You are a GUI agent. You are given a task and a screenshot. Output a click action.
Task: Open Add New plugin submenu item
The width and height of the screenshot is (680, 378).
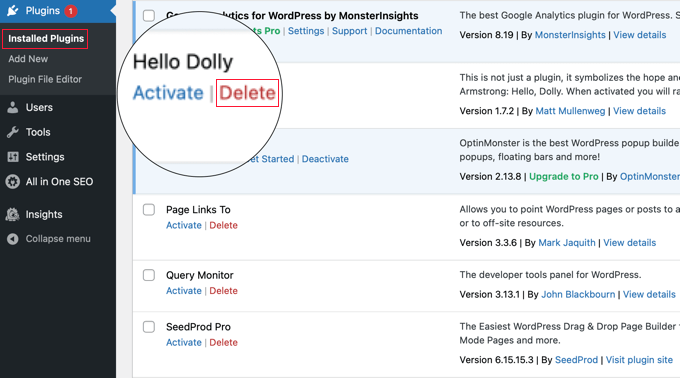28,59
